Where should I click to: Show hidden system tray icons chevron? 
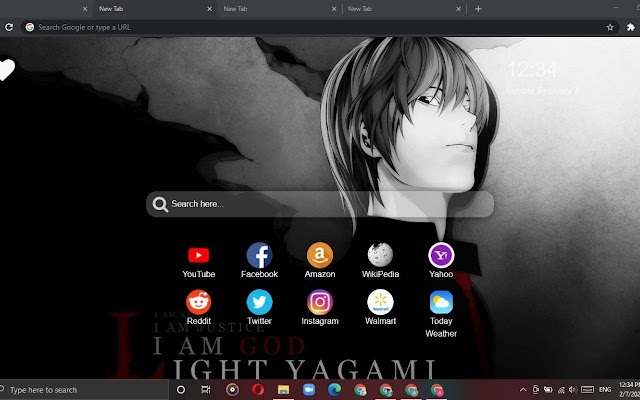coord(523,390)
